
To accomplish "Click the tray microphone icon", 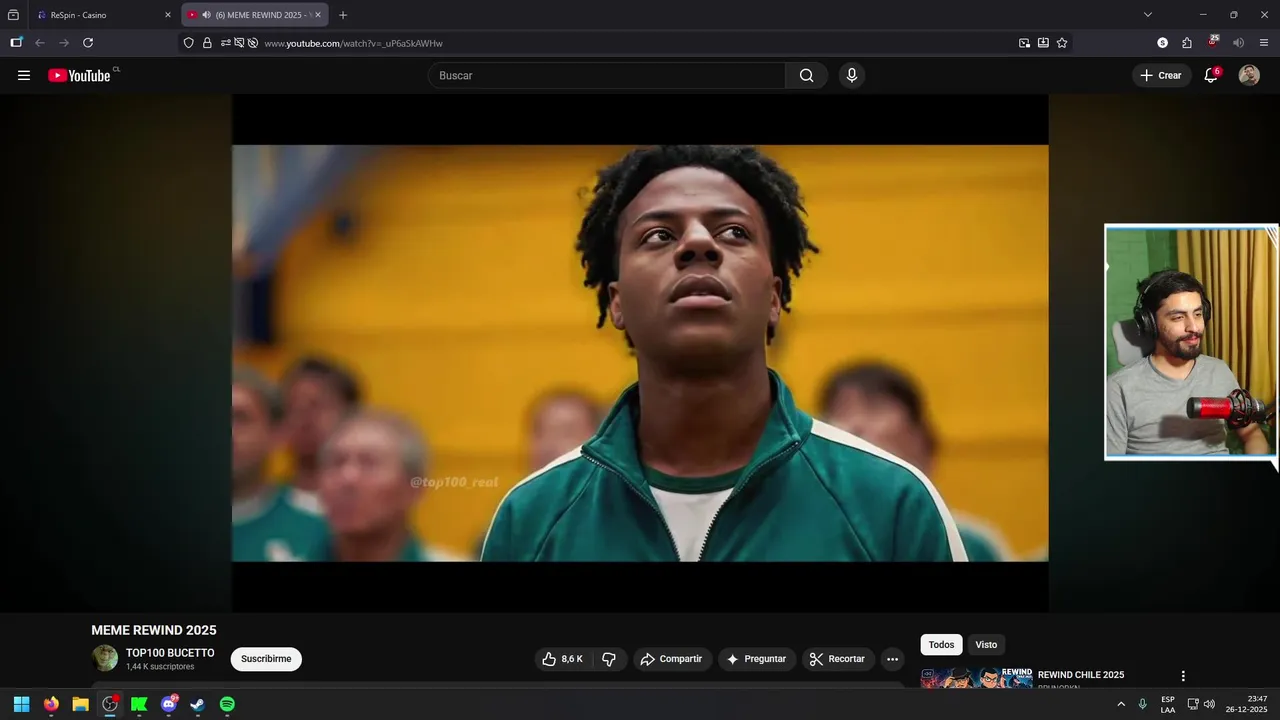I will (x=1142, y=704).
